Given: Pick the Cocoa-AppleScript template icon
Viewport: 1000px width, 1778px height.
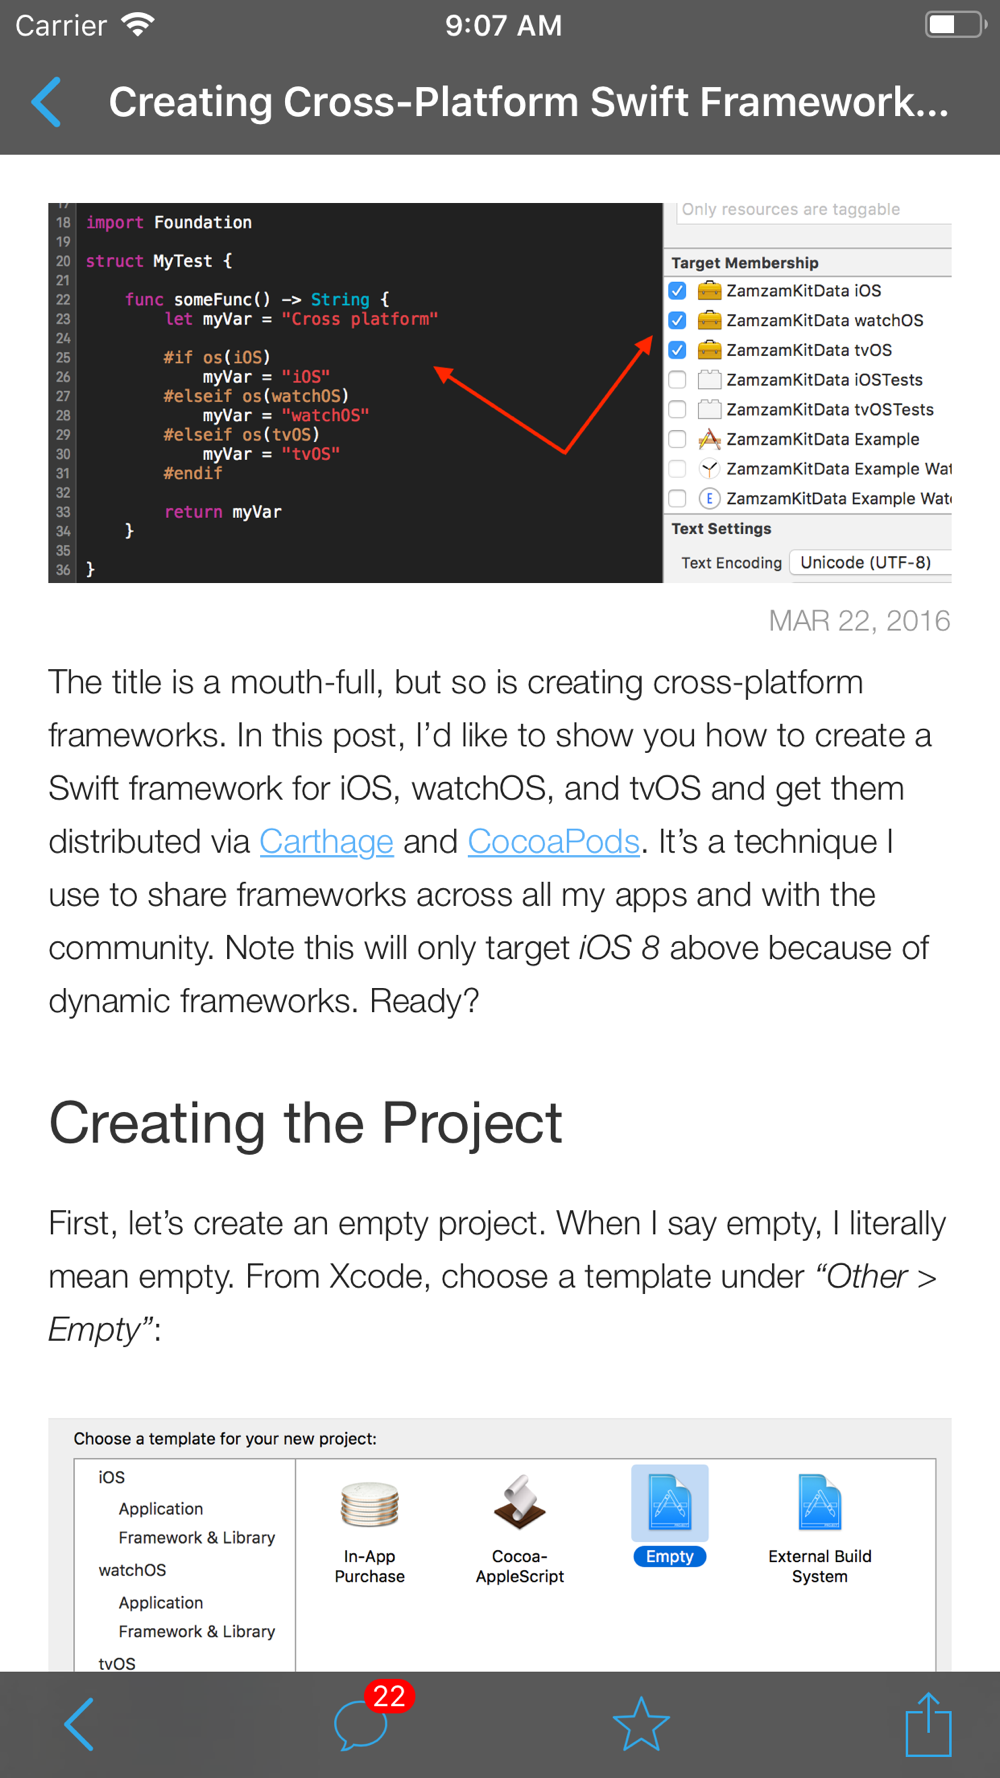Looking at the screenshot, I should pos(520,1504).
